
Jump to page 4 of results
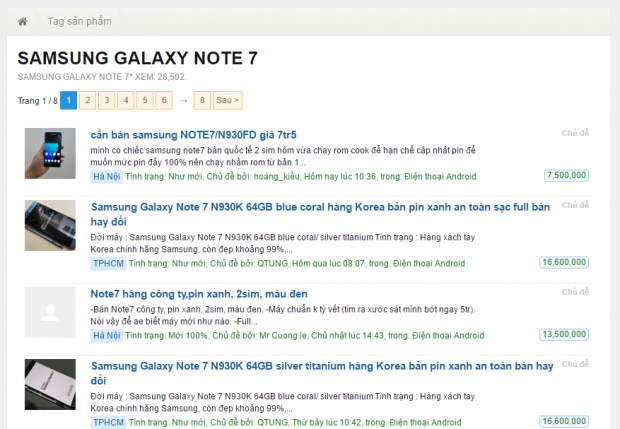tap(126, 100)
